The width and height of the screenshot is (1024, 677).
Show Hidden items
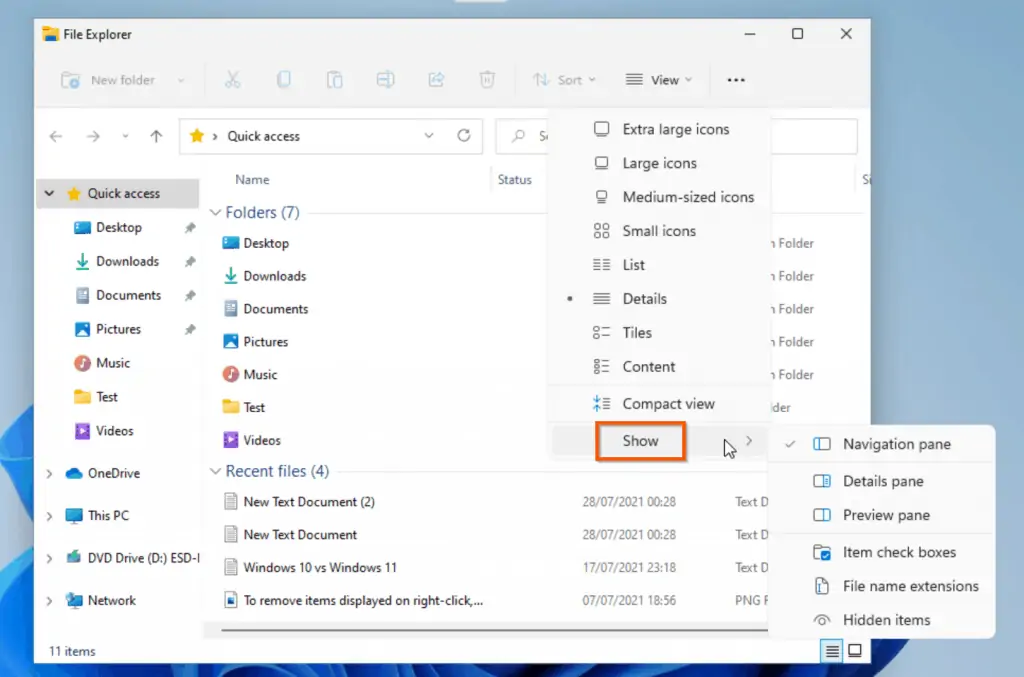click(882, 620)
